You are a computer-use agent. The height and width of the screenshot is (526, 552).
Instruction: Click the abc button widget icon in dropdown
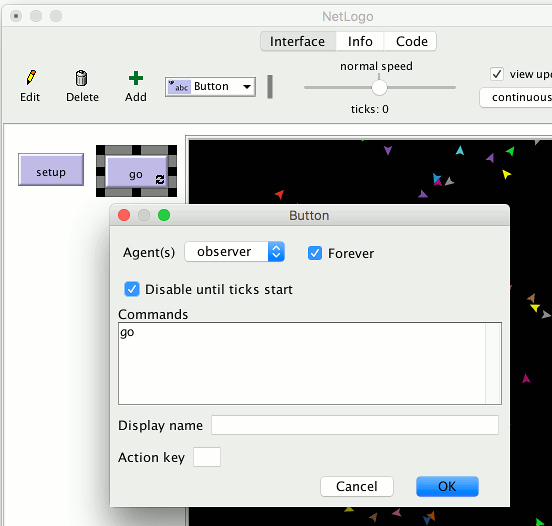179,87
